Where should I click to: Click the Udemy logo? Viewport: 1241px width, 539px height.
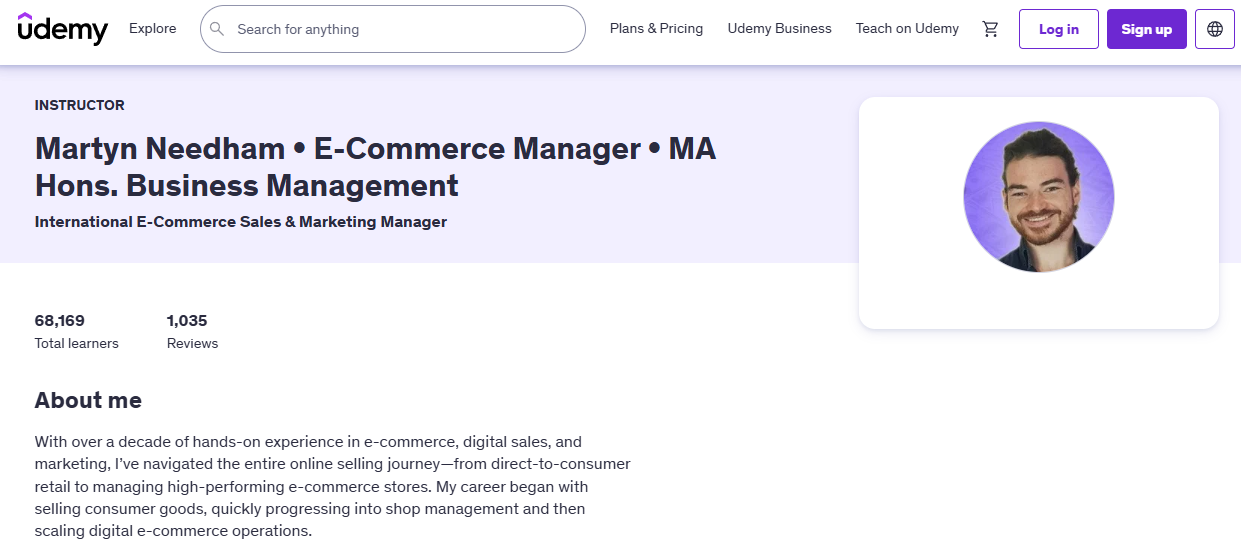pyautogui.click(x=62, y=29)
